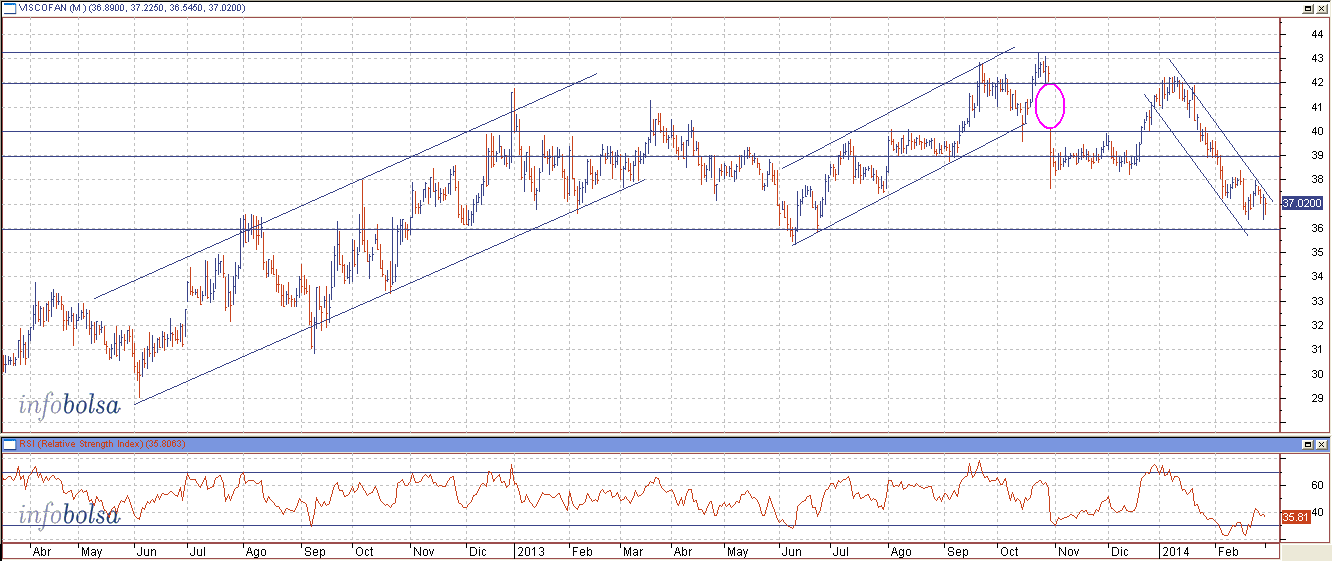Select the RSI (Relative Strength Index) title bar
Image resolution: width=1332 pixels, height=561 pixels.
click(665, 444)
